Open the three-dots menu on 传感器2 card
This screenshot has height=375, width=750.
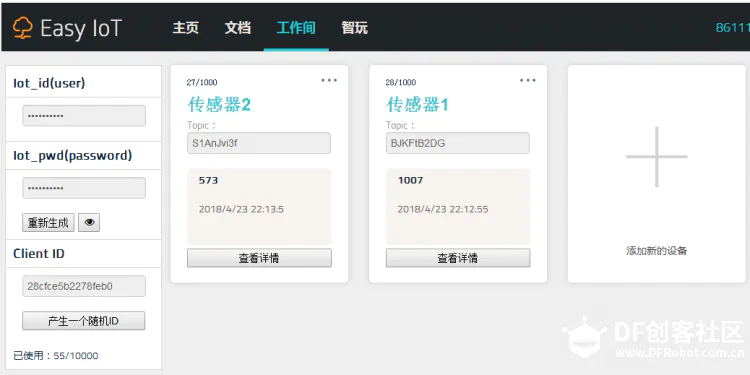[329, 80]
